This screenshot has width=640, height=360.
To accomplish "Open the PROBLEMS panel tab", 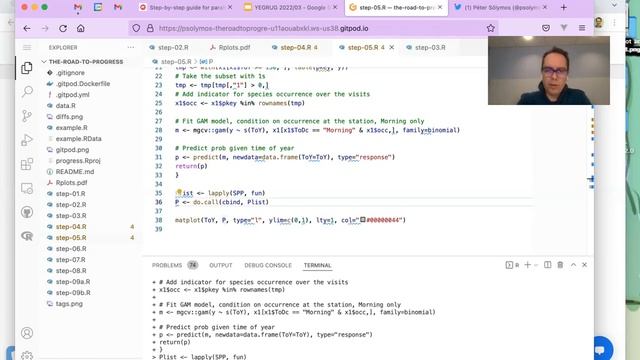I will [167, 265].
